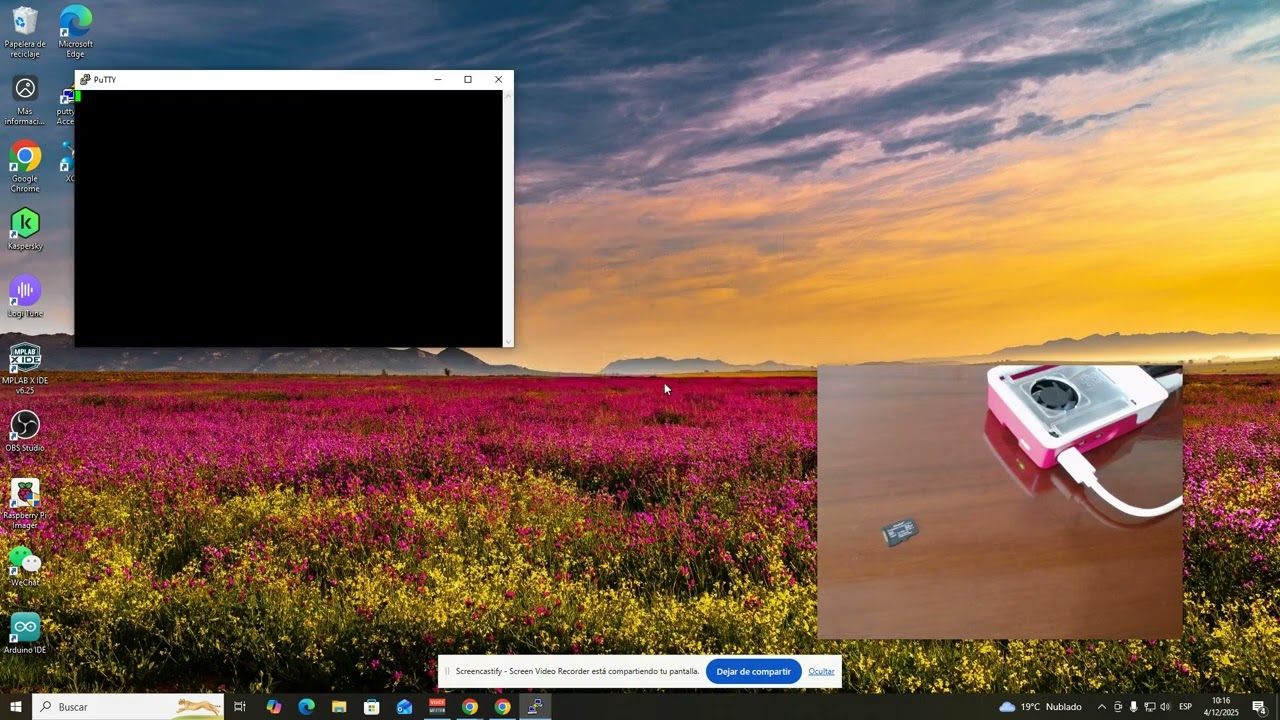Open File Explorer from the taskbar
This screenshot has height=720, width=1280.
coord(339,707)
